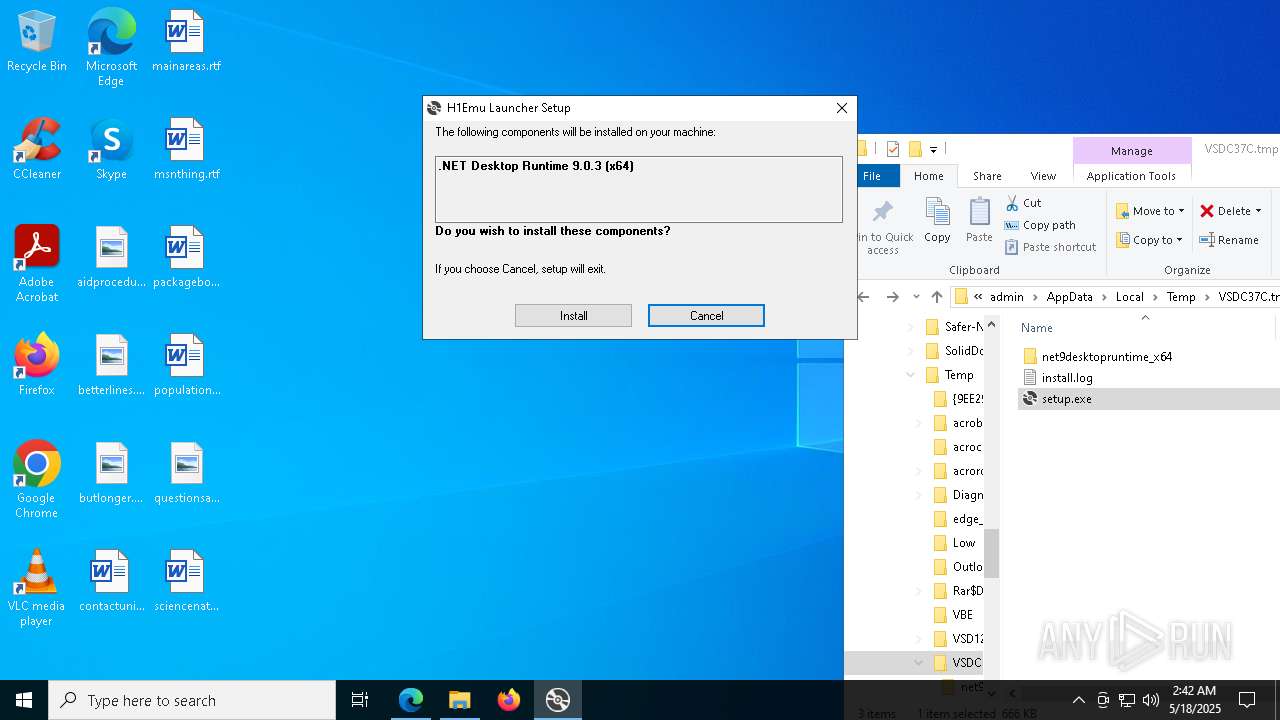Open File Explorer from taskbar

coord(459,700)
